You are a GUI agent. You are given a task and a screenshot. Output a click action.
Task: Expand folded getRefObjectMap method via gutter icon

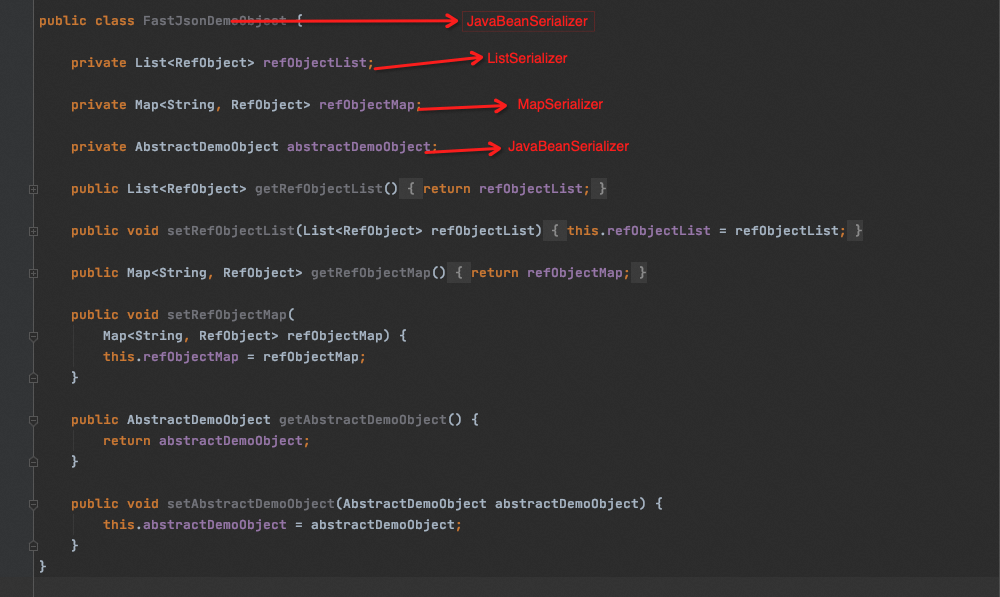point(33,274)
